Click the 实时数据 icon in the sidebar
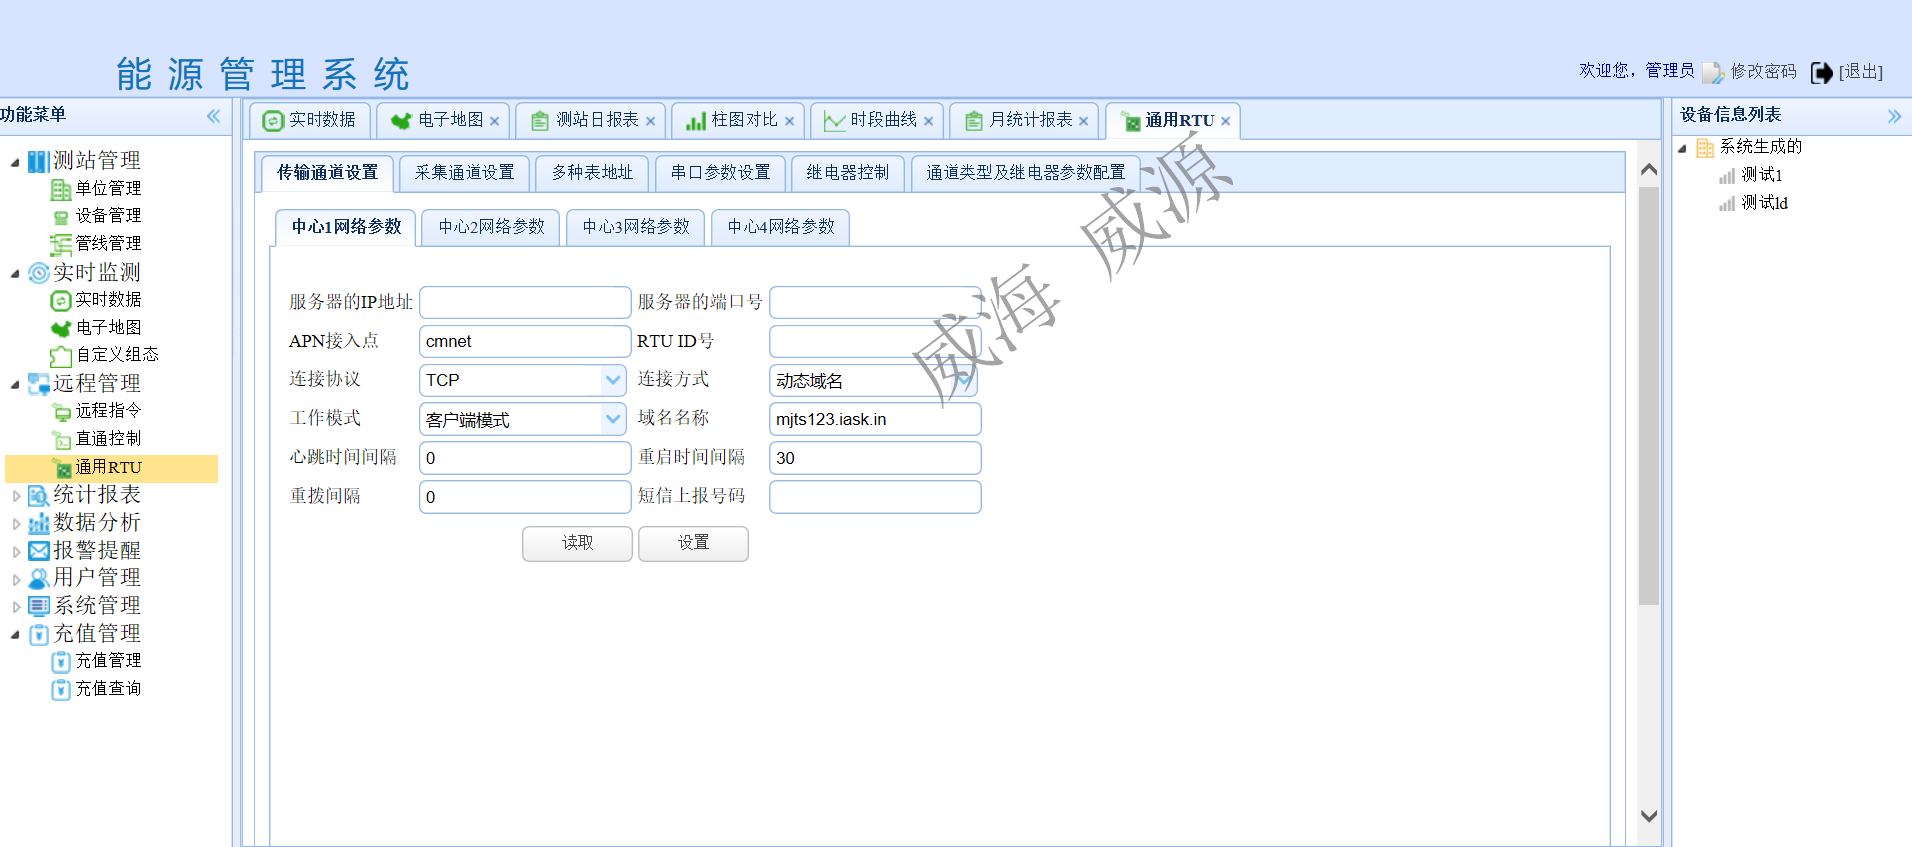 pyautogui.click(x=61, y=300)
